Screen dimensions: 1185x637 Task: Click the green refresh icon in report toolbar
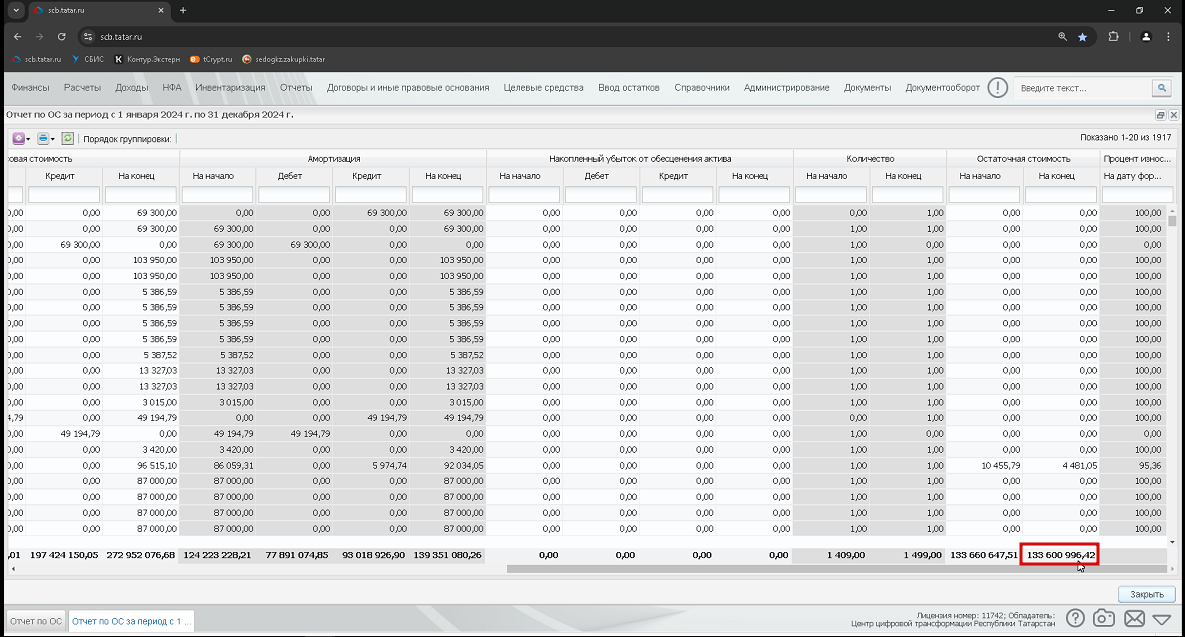(67, 138)
